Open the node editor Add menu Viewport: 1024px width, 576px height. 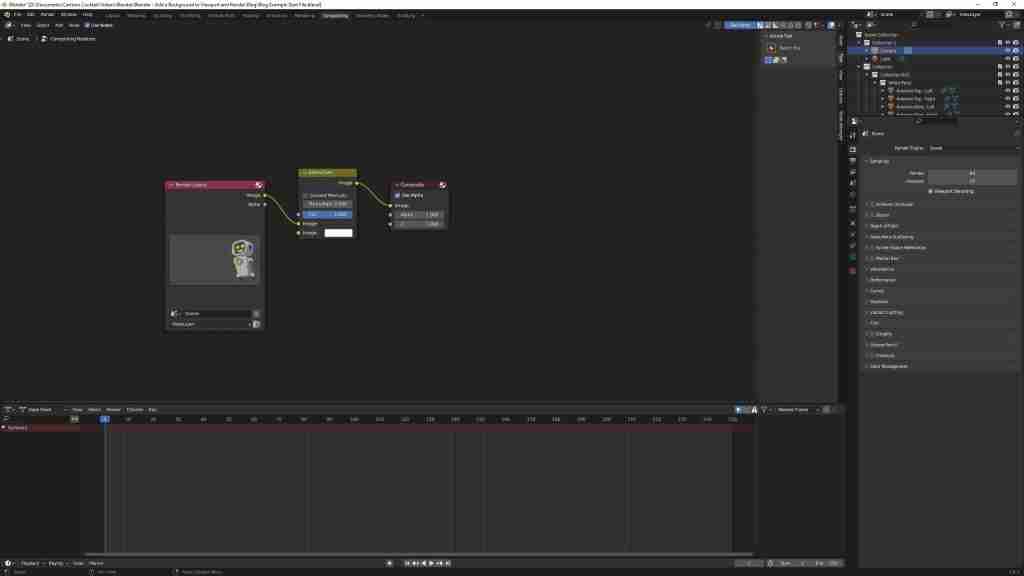pyautogui.click(x=59, y=25)
